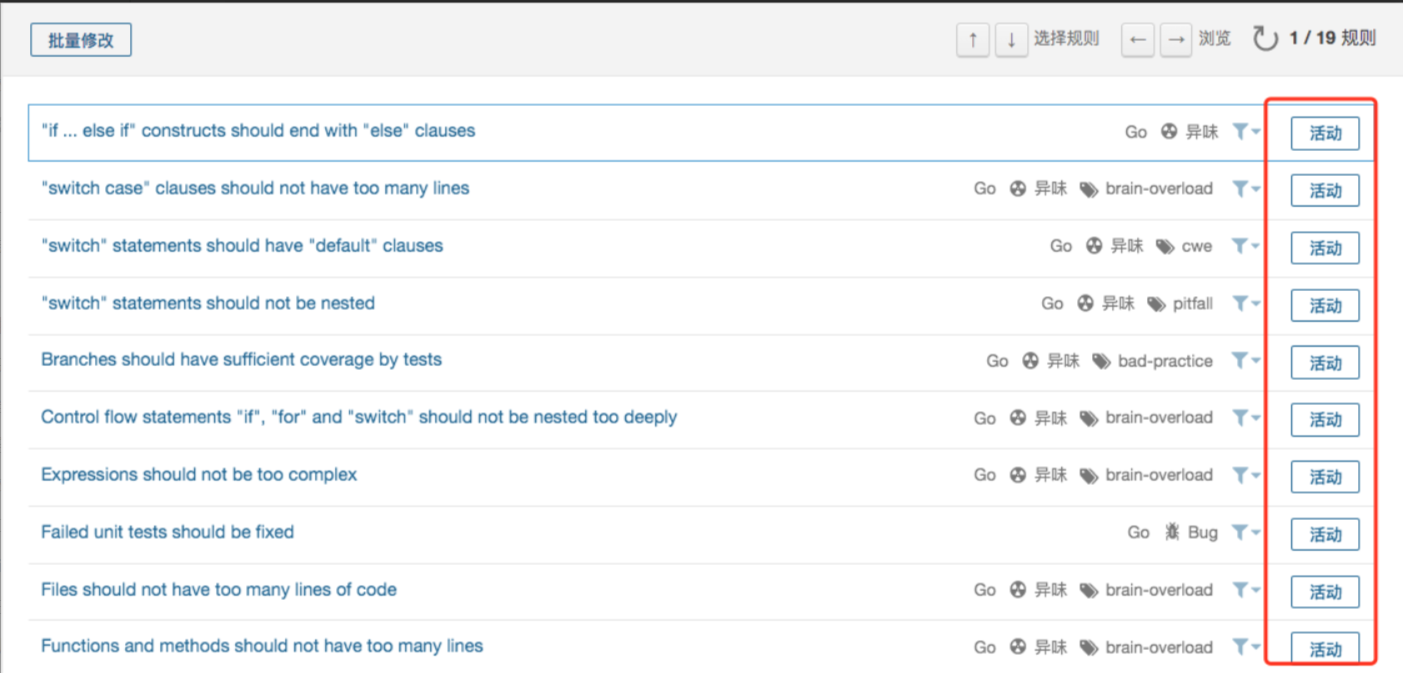
Task: Open filter dropdown for "switch case" clauses rule
Action: pos(1246,188)
